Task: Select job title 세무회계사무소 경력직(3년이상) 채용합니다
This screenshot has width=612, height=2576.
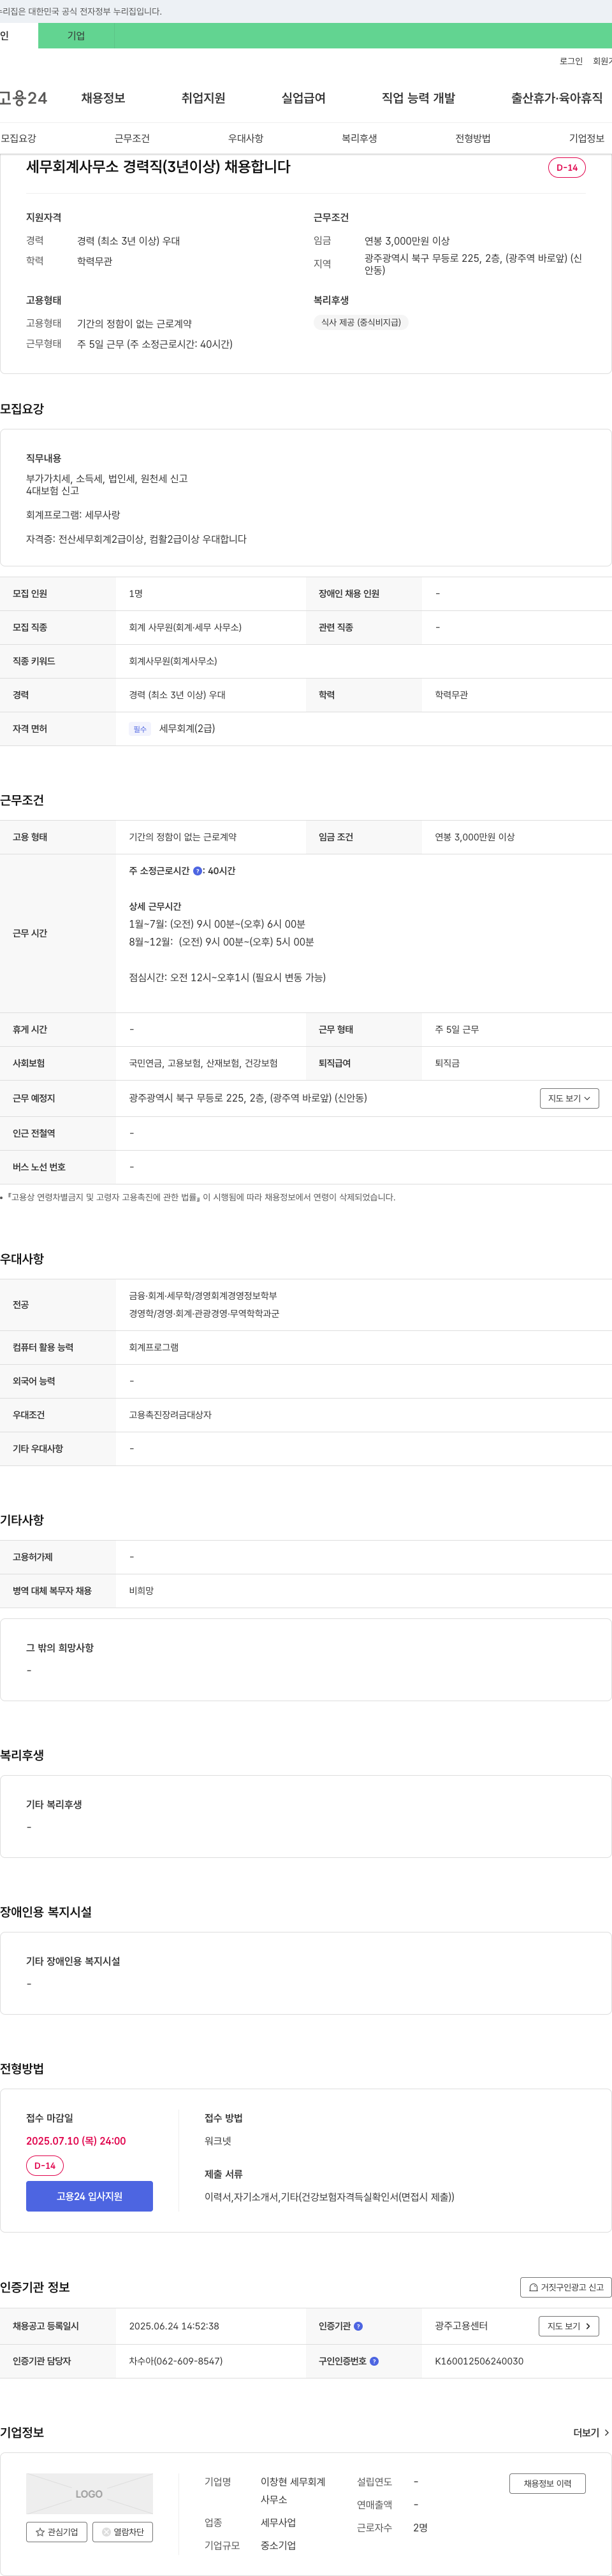Action: point(158,167)
